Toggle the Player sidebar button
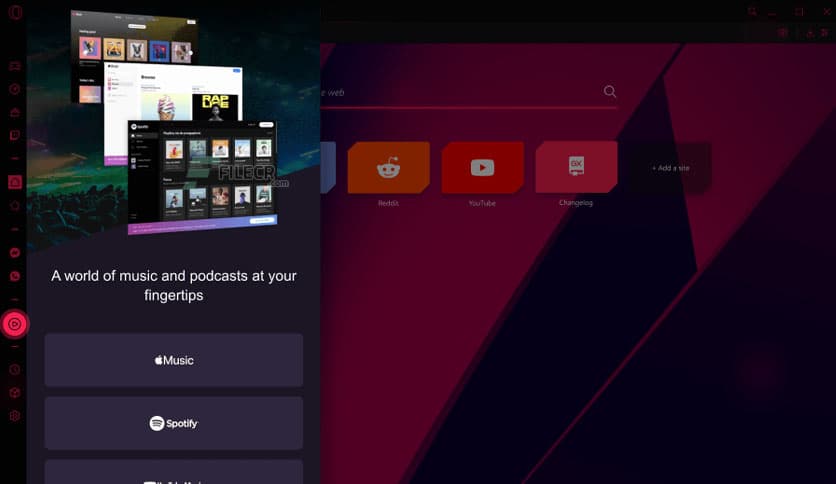The image size is (836, 484). [x=15, y=324]
